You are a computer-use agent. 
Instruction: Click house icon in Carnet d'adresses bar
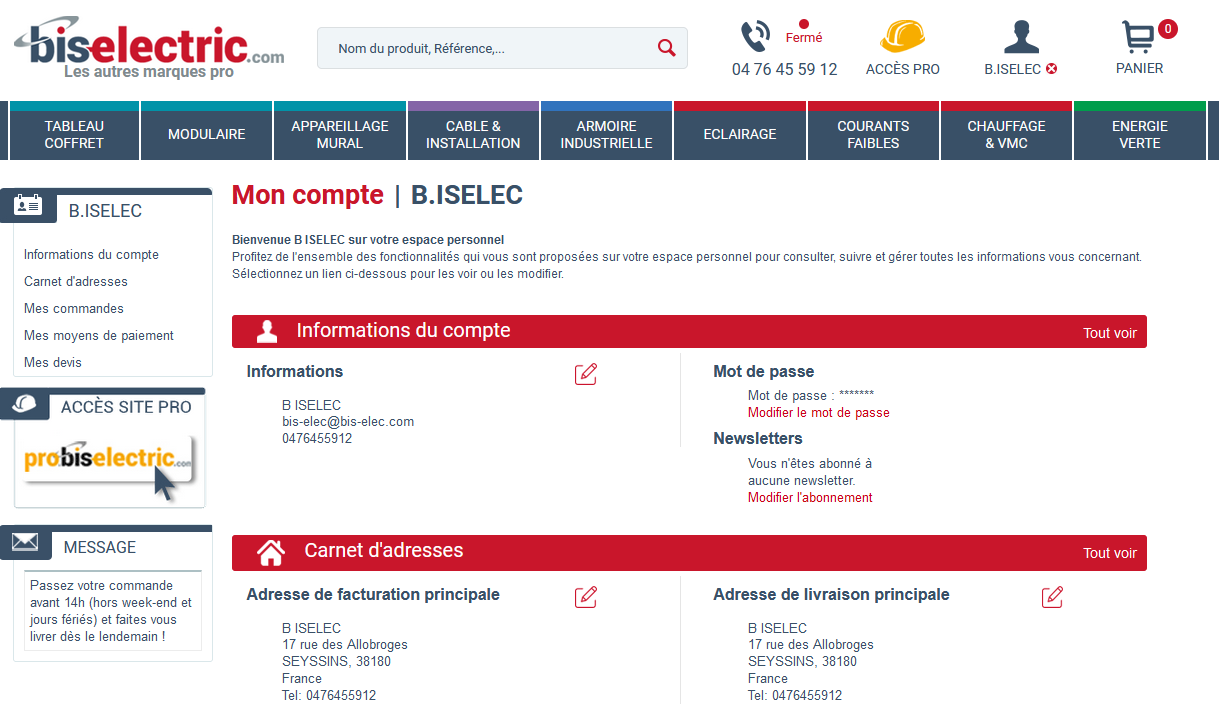coord(271,552)
